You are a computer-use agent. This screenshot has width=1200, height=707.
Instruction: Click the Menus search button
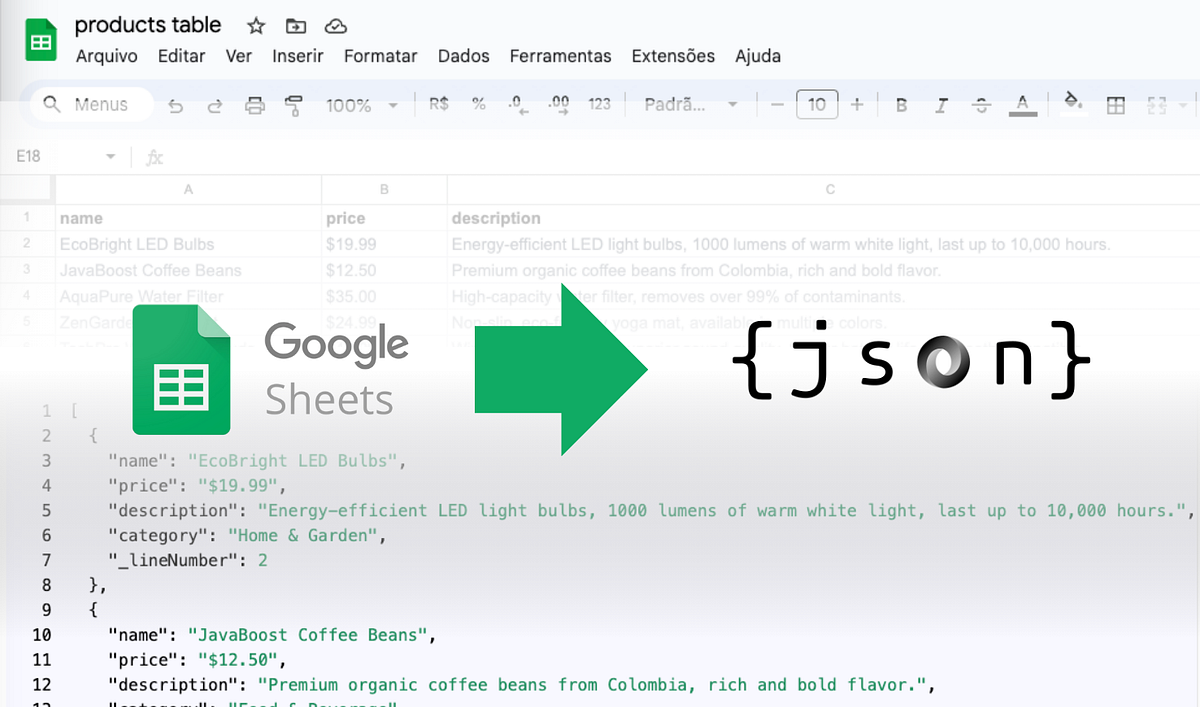pos(90,104)
